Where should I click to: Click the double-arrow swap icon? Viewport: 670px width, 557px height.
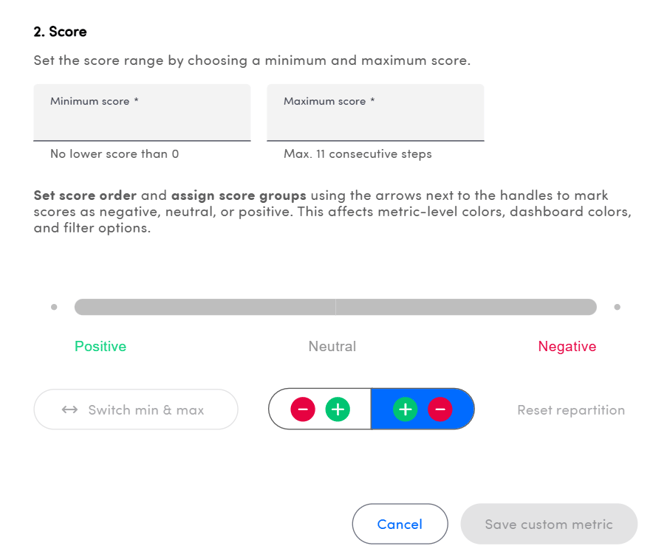[69, 410]
